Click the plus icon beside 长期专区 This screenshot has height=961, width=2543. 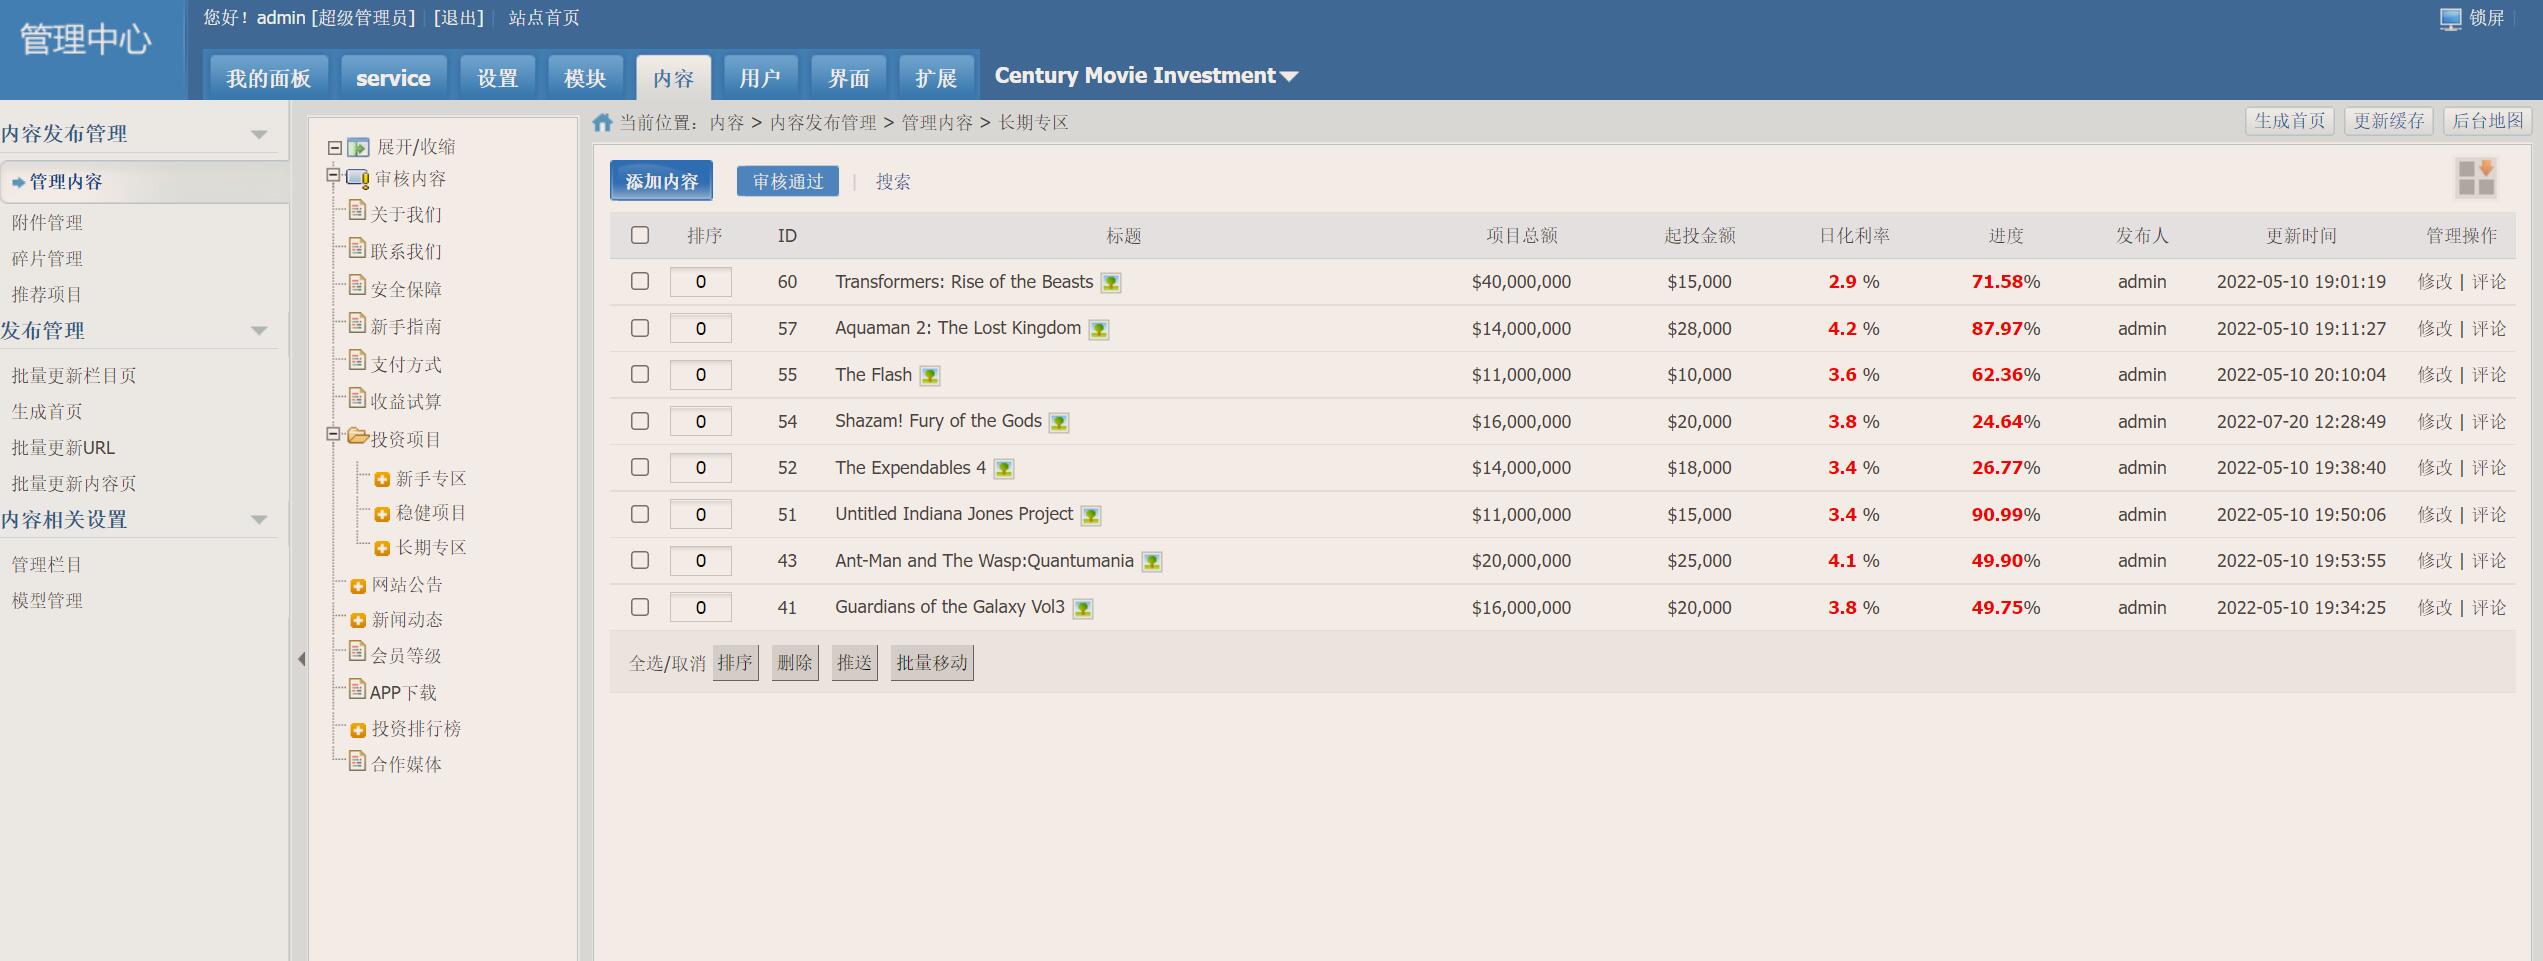382,548
